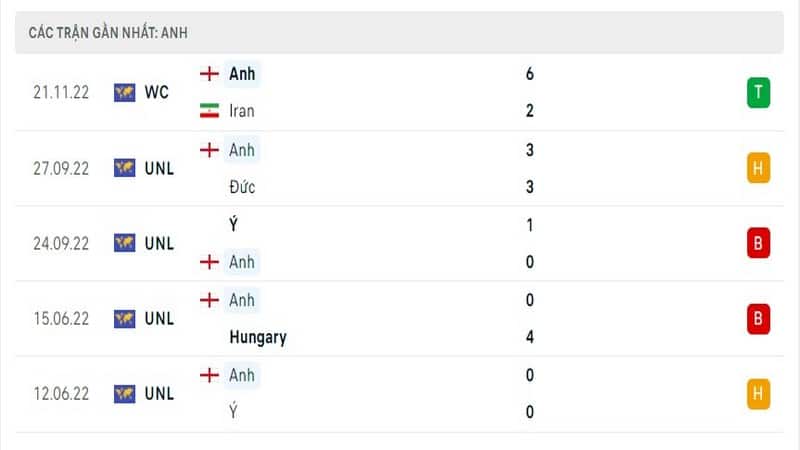The width and height of the screenshot is (800, 450).
Task: Click the Iran flag icon
Action: tap(209, 111)
